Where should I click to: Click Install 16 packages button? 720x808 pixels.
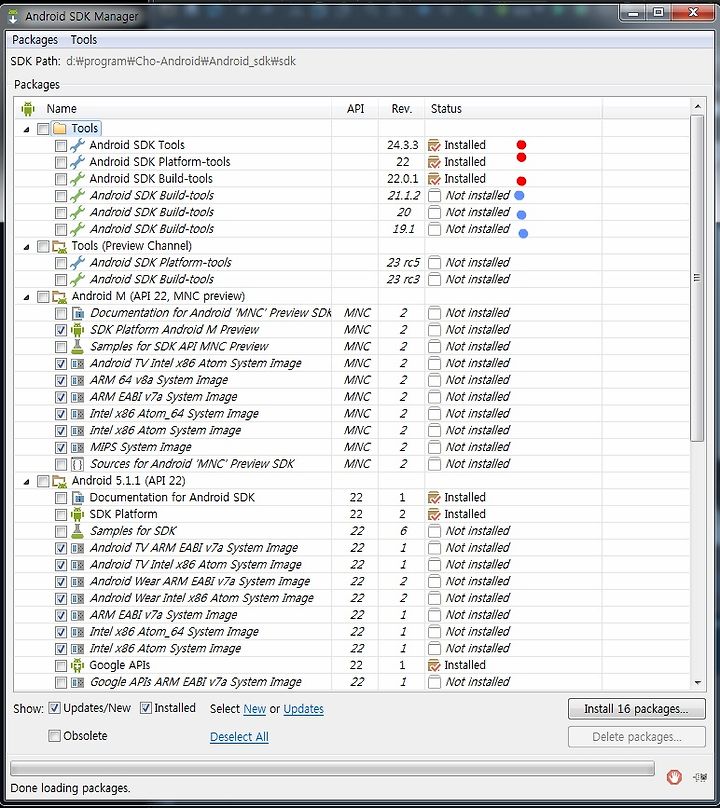[637, 709]
